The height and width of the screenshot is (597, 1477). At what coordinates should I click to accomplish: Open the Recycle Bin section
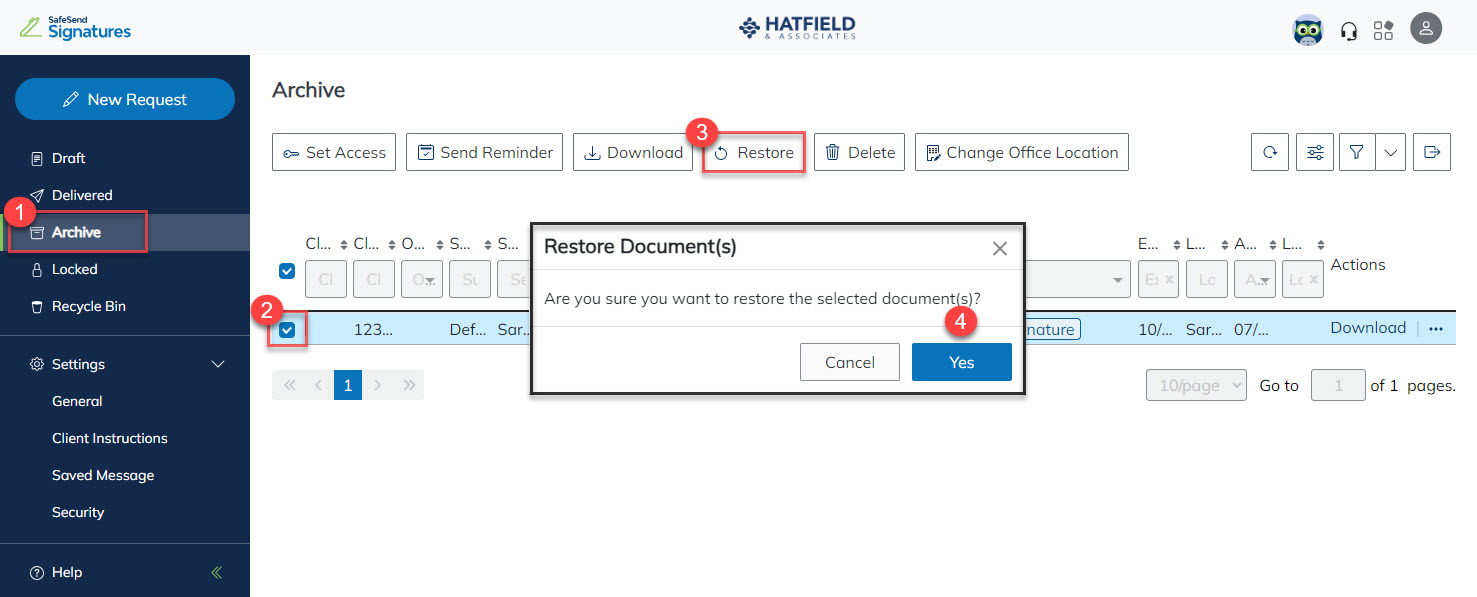pos(87,306)
